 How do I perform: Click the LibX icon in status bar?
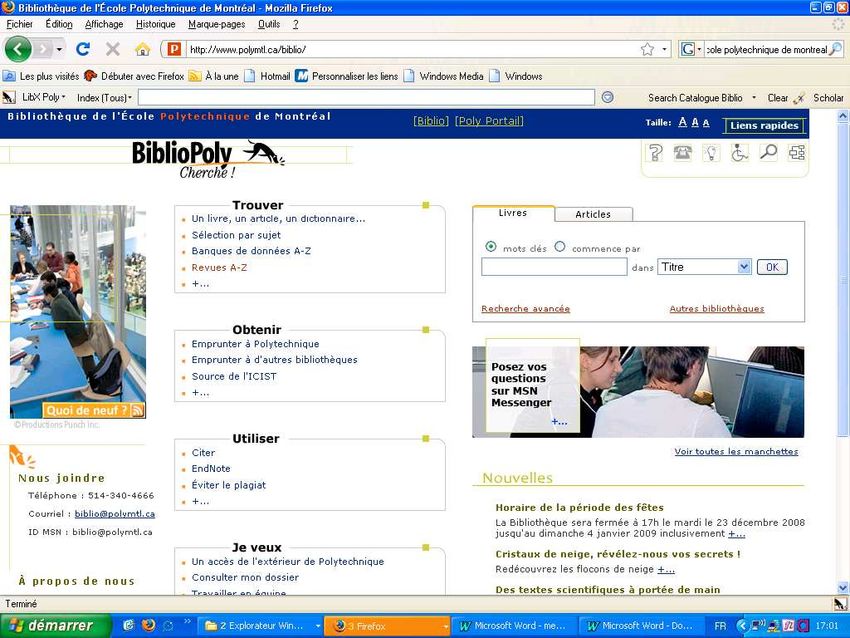[840, 604]
